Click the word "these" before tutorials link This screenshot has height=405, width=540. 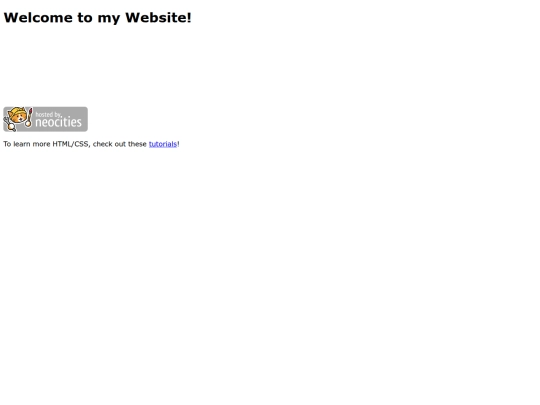coord(137,144)
